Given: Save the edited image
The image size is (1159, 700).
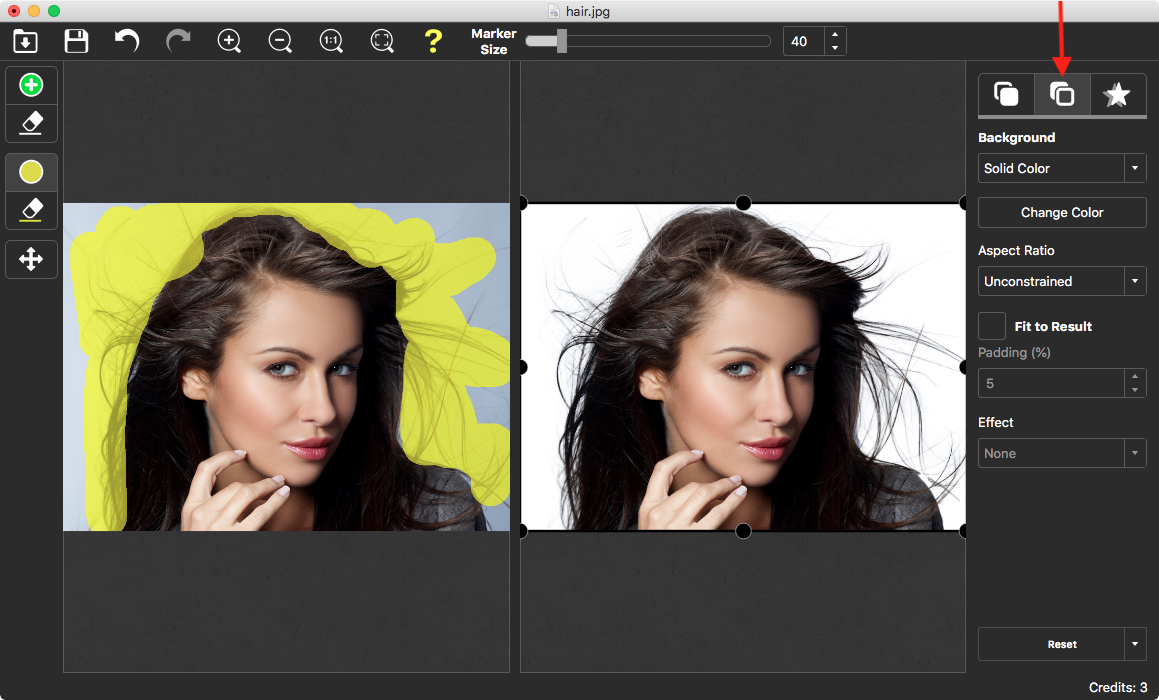Looking at the screenshot, I should click(x=75, y=41).
